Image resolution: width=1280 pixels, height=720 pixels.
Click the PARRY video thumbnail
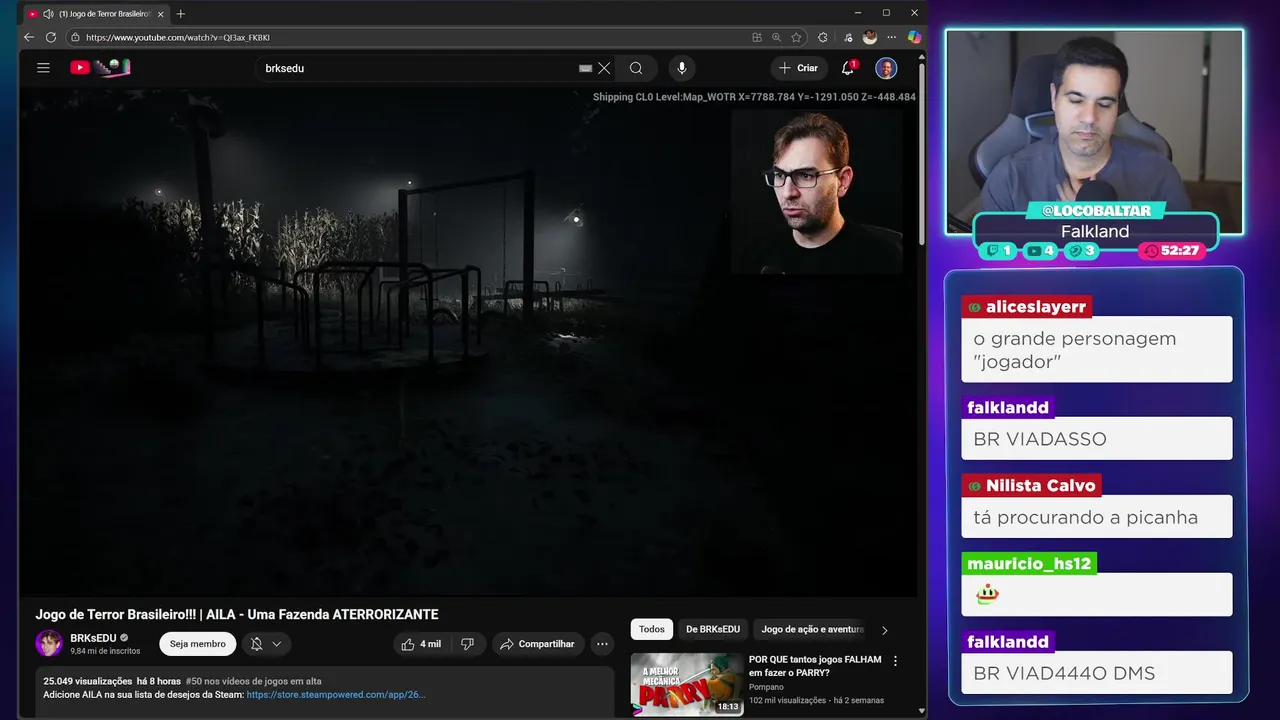687,684
